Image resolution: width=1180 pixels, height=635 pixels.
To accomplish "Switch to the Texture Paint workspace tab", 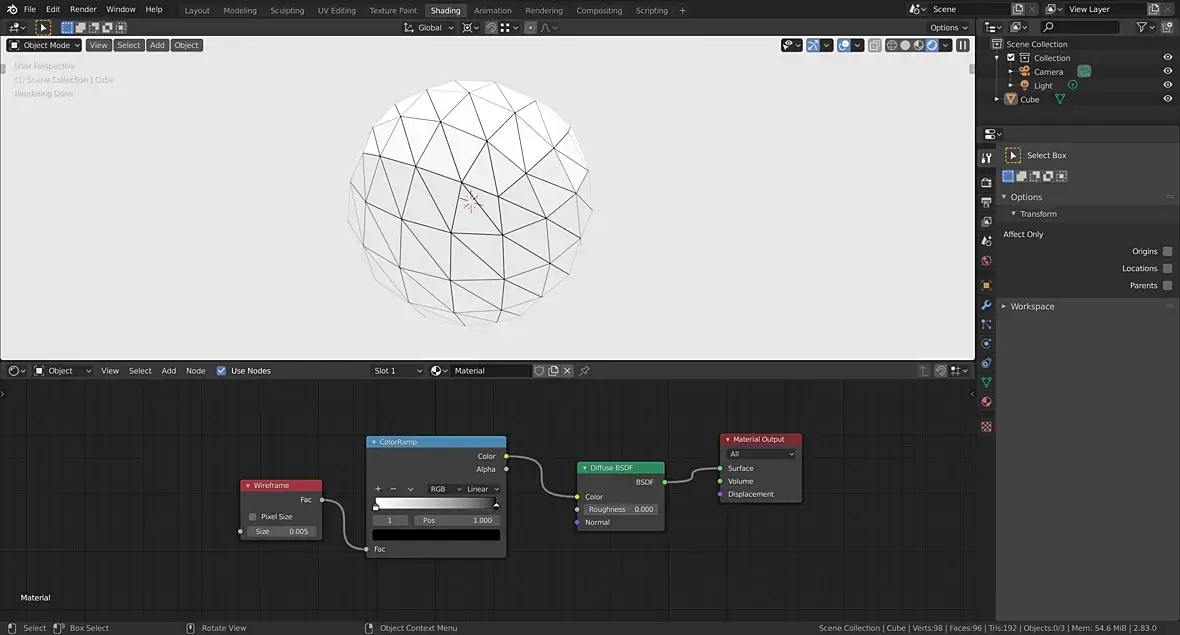I will tap(393, 11).
